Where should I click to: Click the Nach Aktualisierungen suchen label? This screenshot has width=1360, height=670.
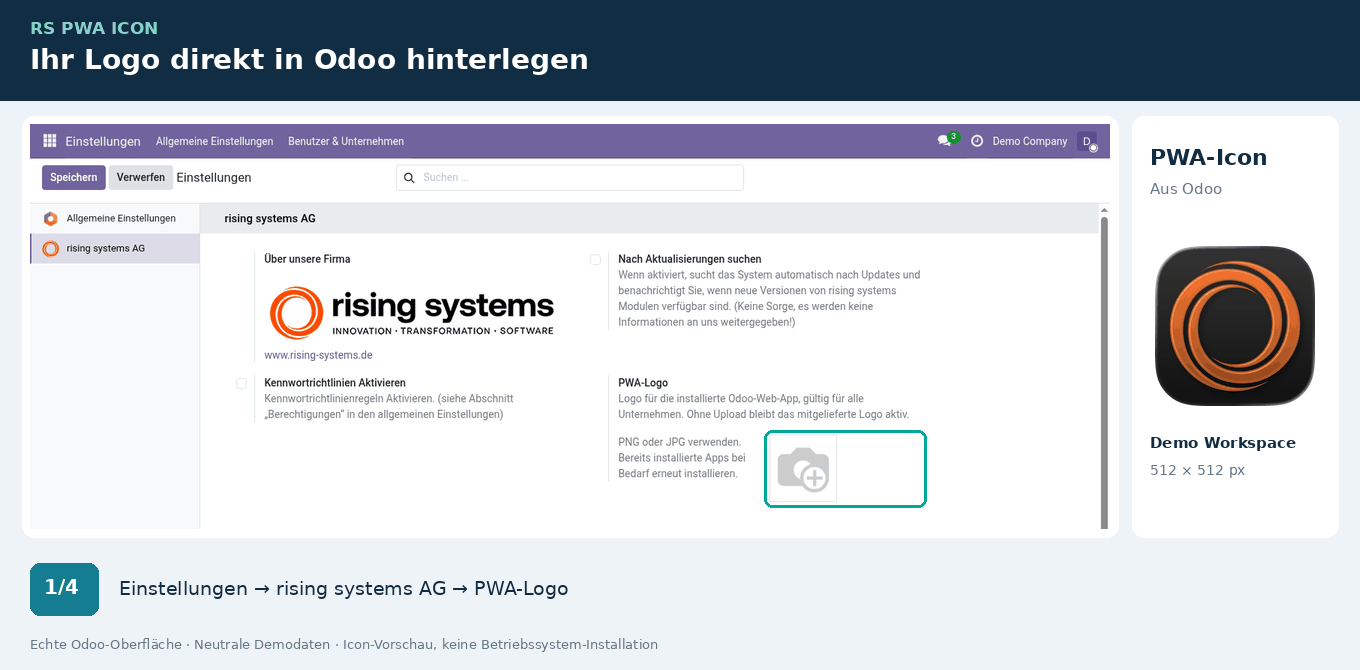(x=690, y=259)
